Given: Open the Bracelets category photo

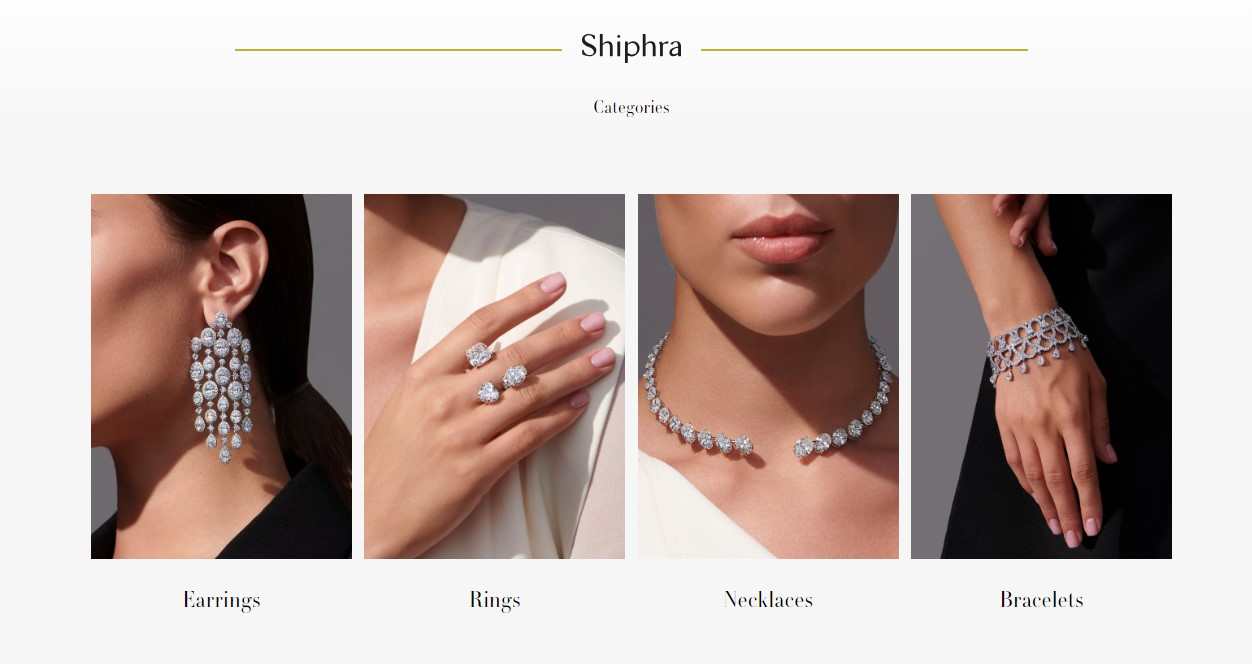Looking at the screenshot, I should (x=1041, y=376).
